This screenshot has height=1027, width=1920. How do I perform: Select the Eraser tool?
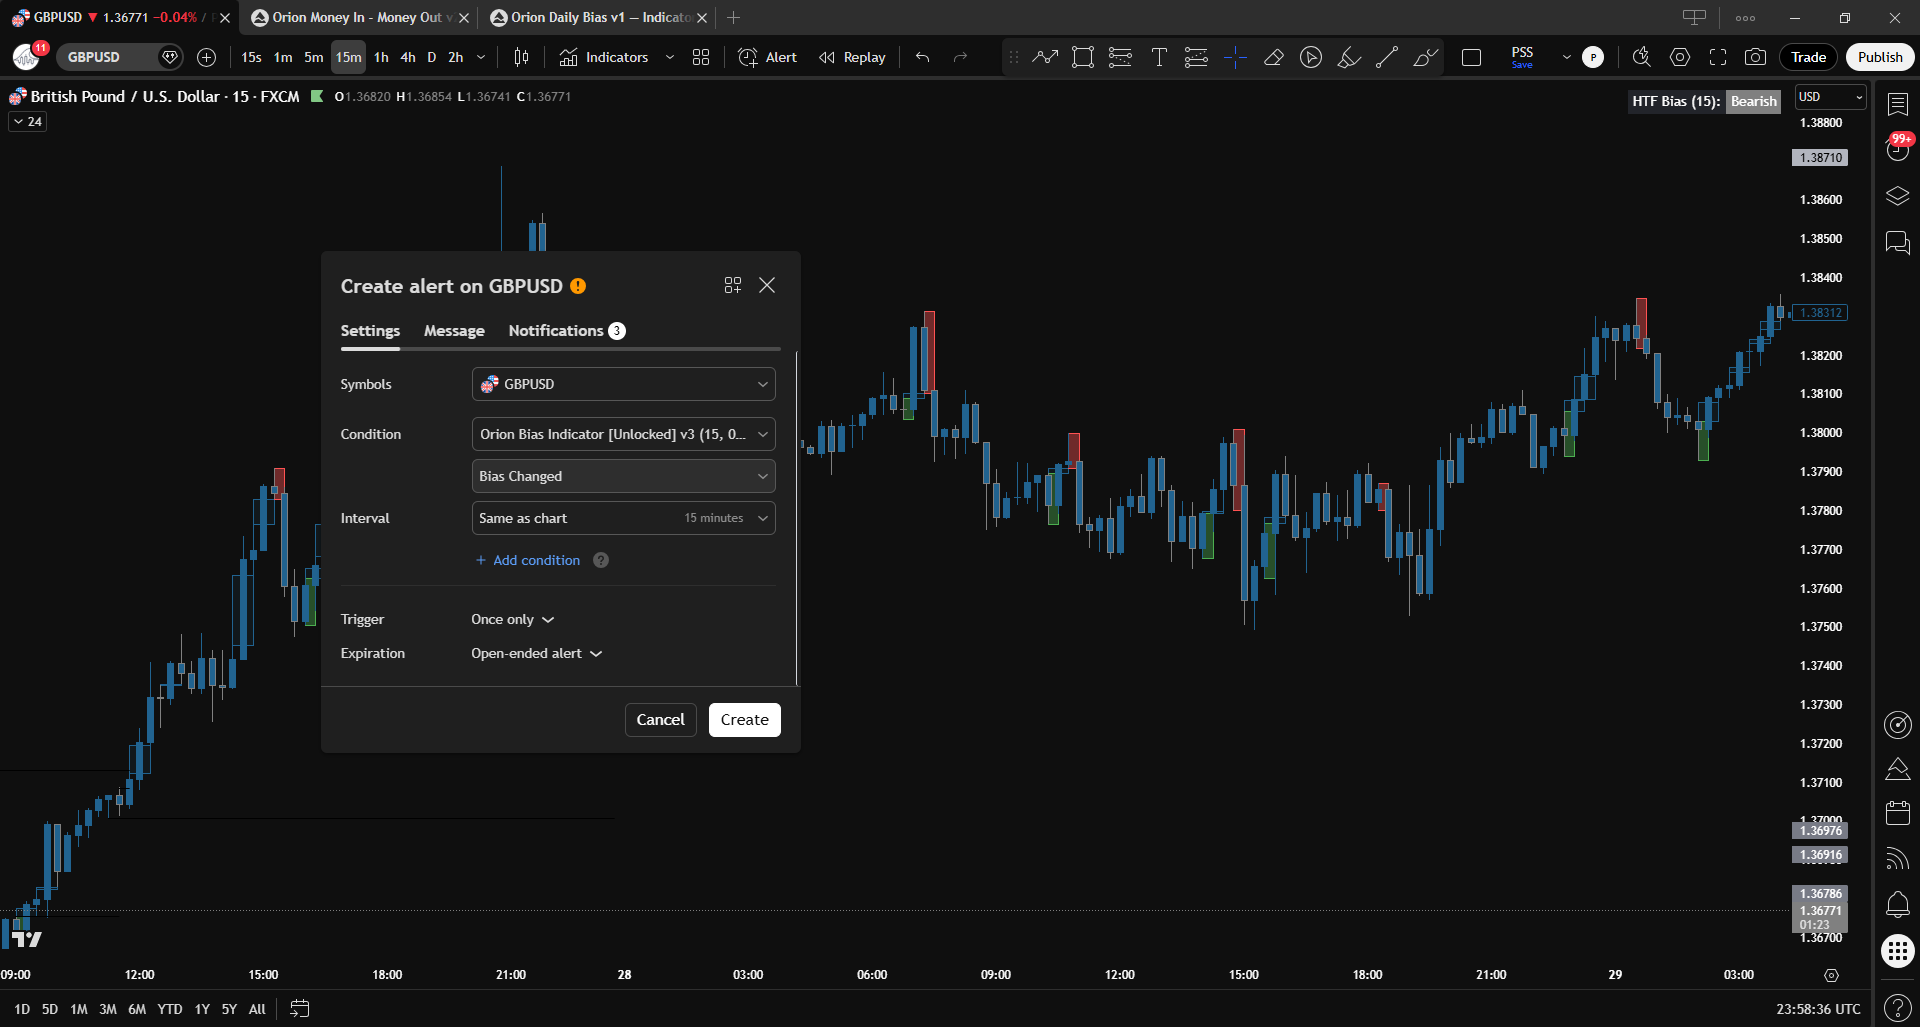tap(1273, 57)
